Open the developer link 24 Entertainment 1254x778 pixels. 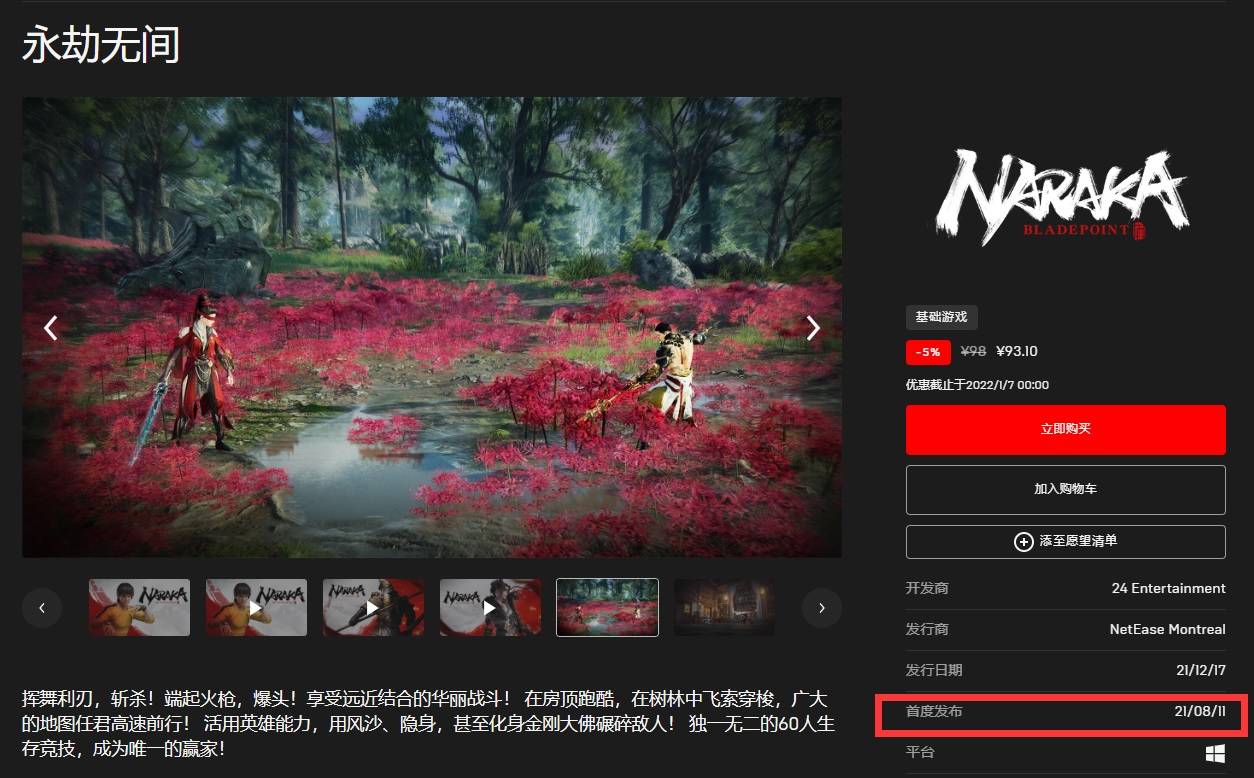1168,588
